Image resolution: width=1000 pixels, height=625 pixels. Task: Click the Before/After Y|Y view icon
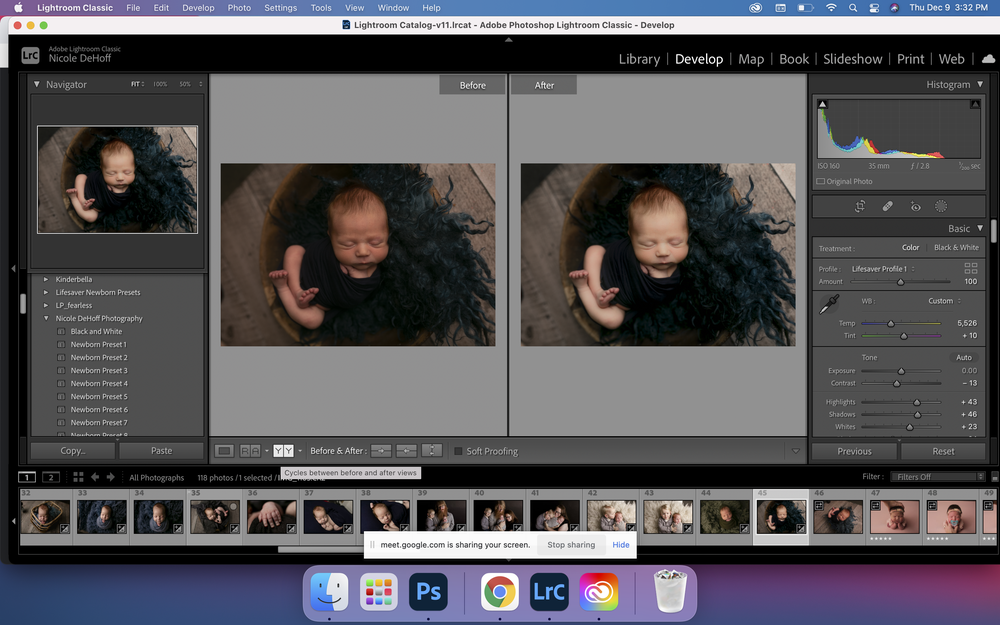(x=283, y=451)
